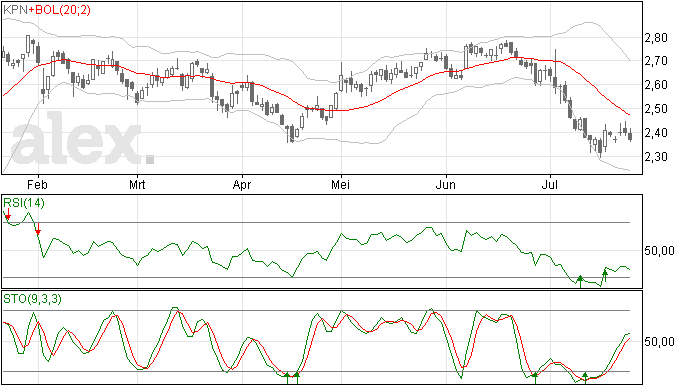690x387 pixels.
Task: Click the RSI 50,00 axis value
Action: pos(659,251)
